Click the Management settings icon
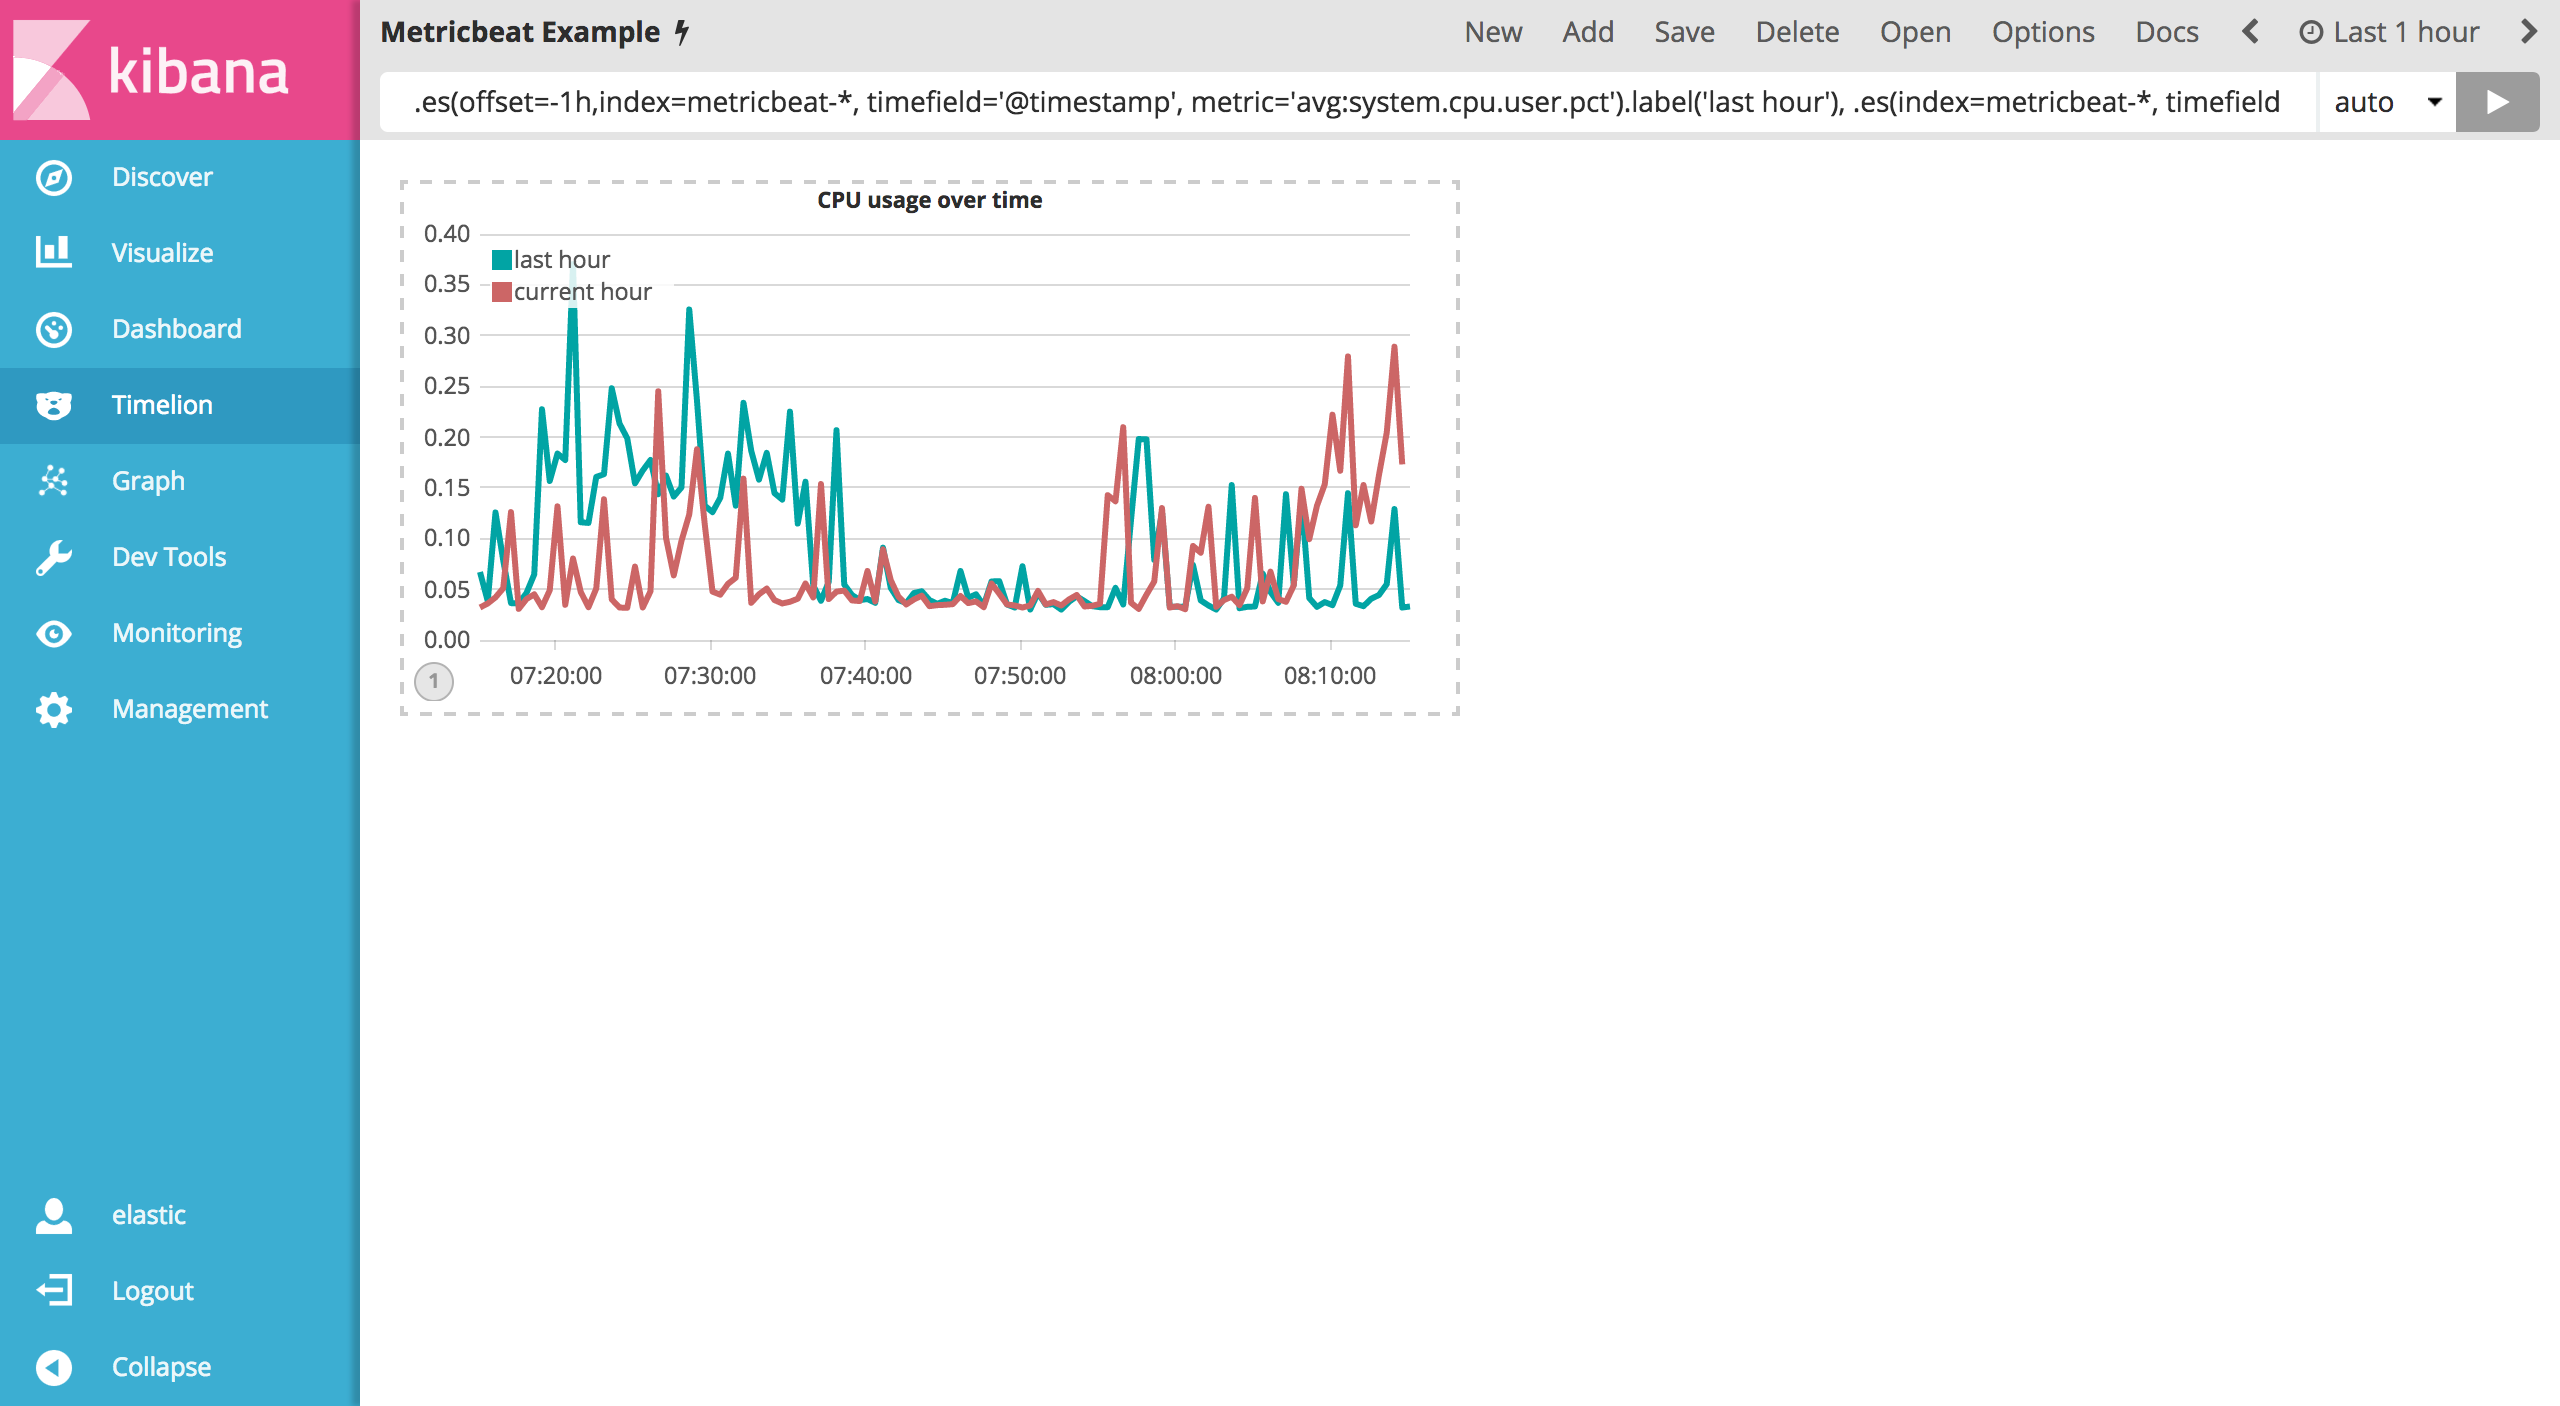Image resolution: width=2560 pixels, height=1406 pixels. coord(52,708)
